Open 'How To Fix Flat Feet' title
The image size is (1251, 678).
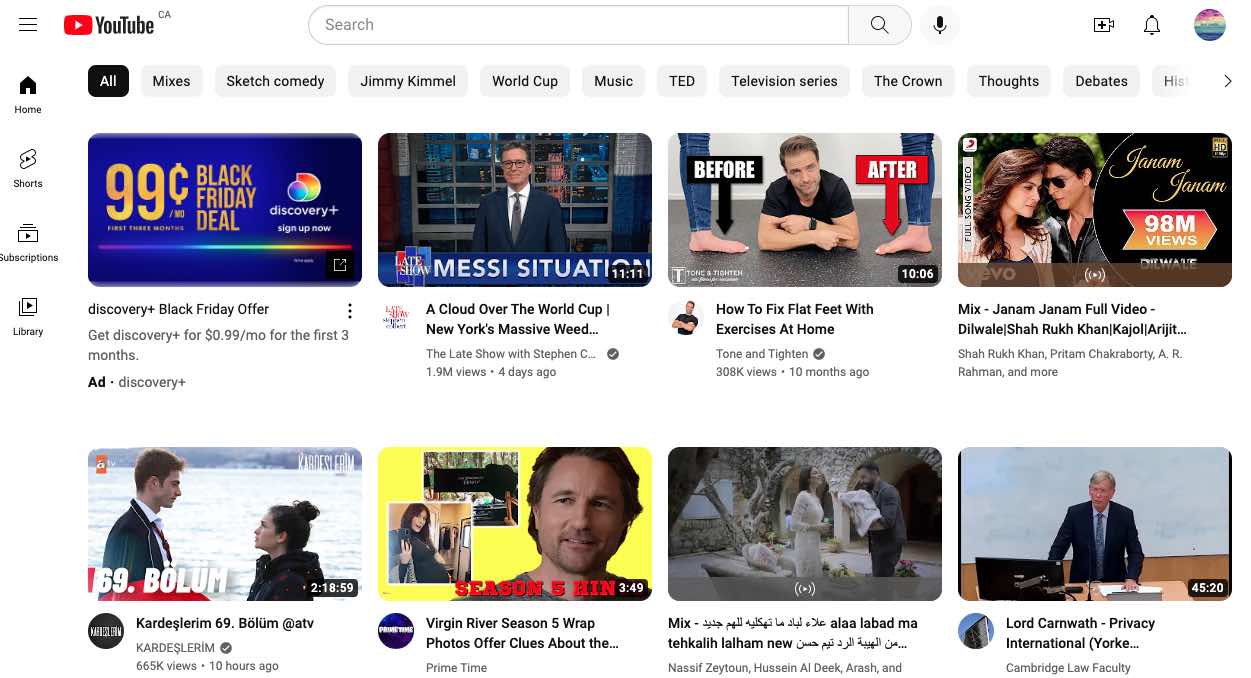point(794,319)
